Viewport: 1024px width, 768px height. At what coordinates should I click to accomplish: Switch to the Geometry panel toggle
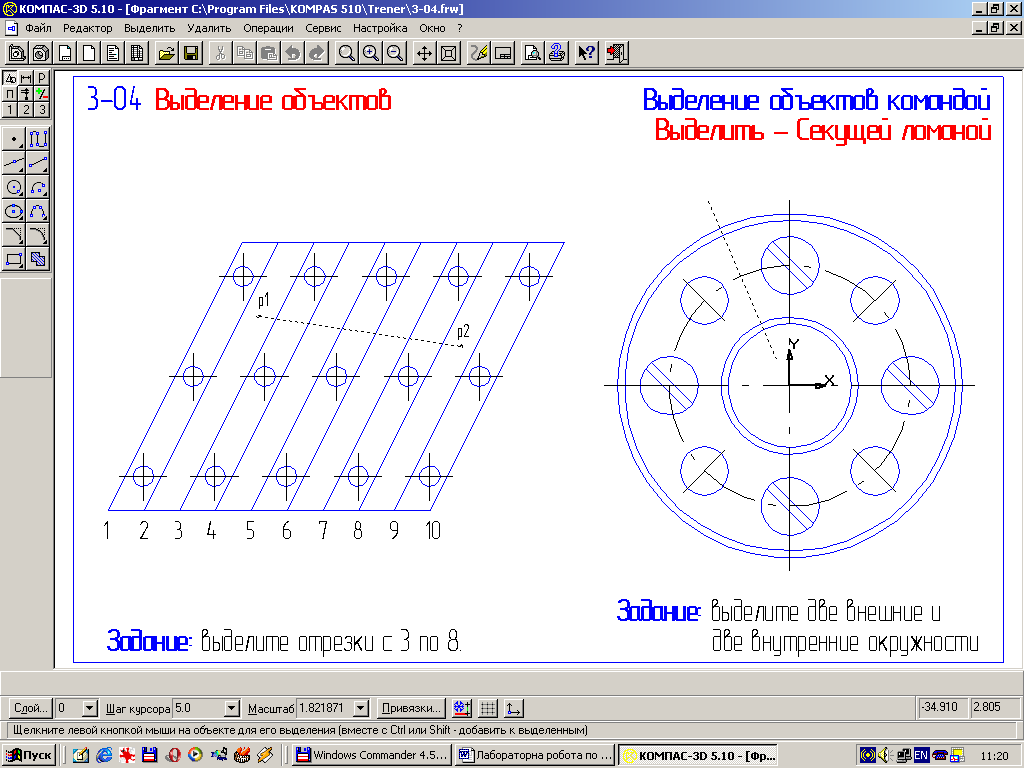[x=10, y=78]
